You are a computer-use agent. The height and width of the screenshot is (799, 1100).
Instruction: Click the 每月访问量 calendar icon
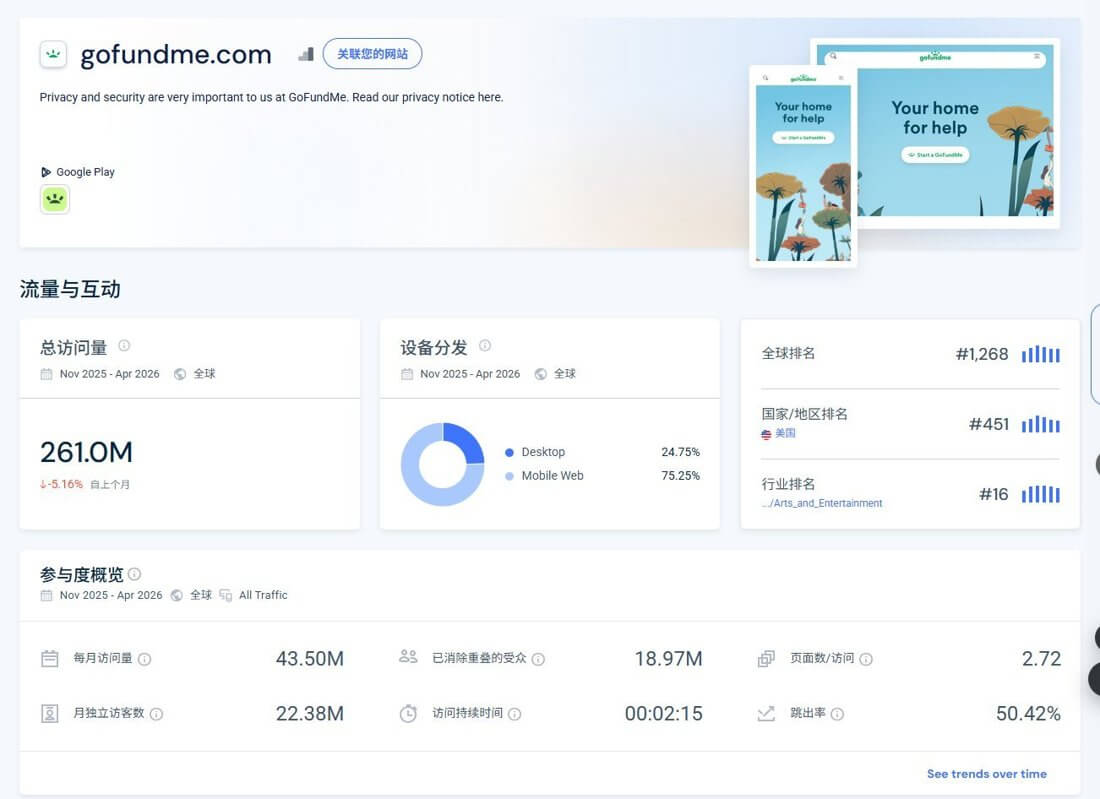click(x=50, y=659)
